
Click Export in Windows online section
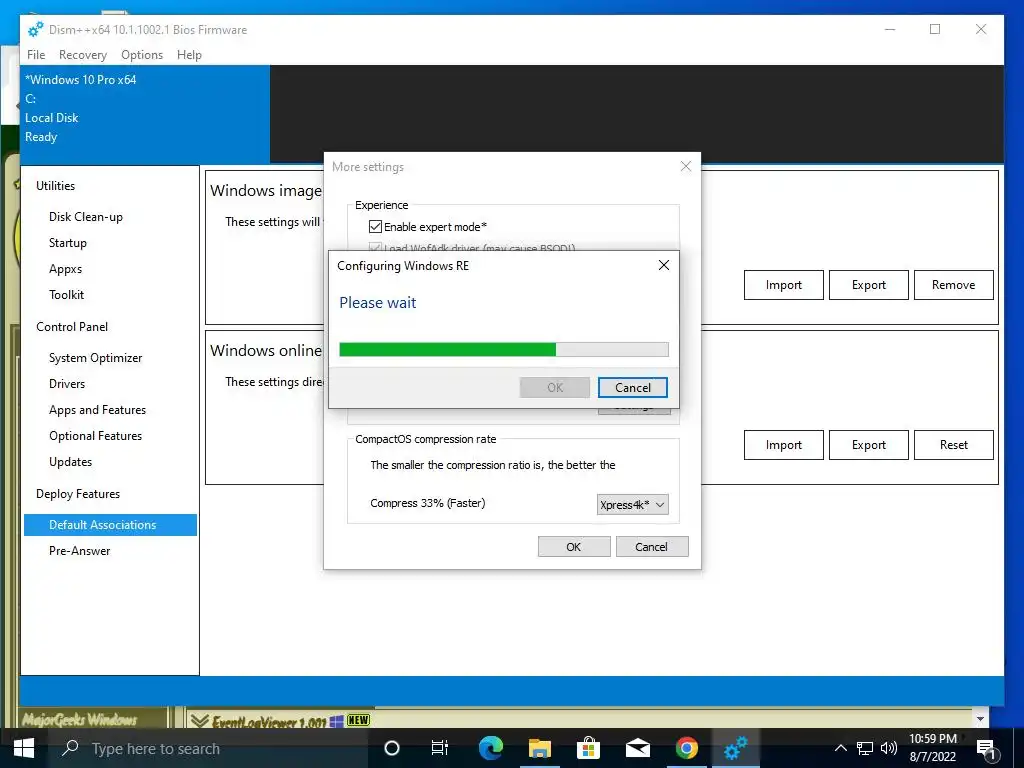869,445
